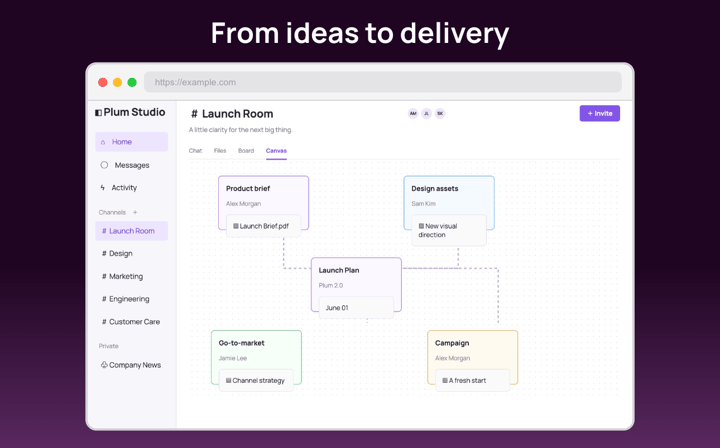This screenshot has height=448, width=720.
Task: Select the Launch Room channel
Action: (x=131, y=231)
